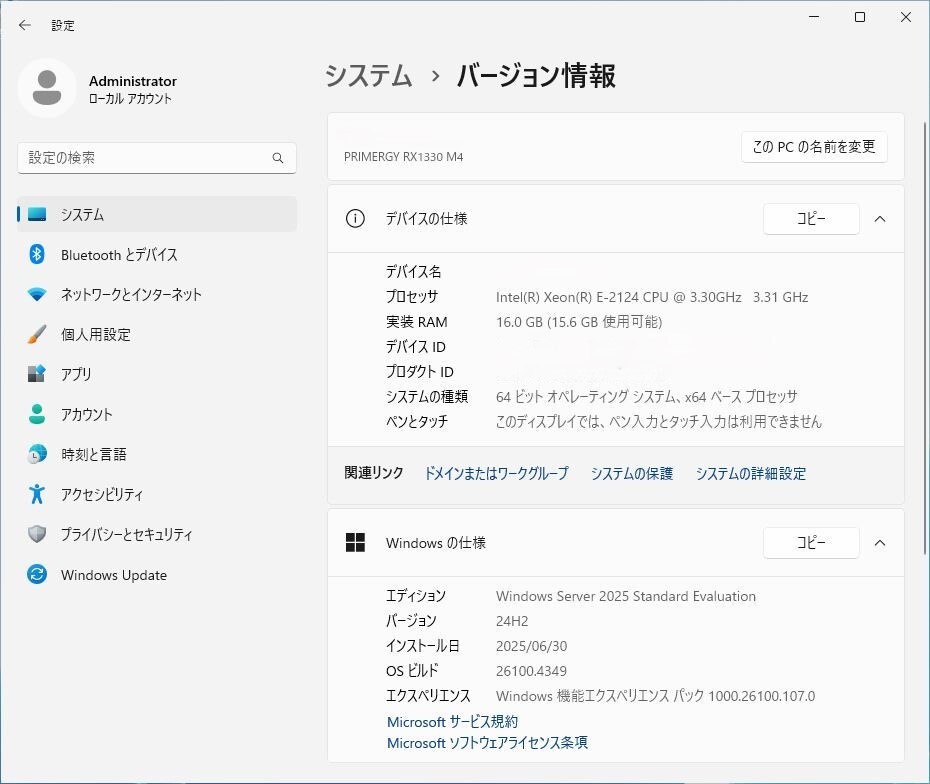Click the 設定の検索 search field
Screen dimensions: 930x784
(x=157, y=158)
